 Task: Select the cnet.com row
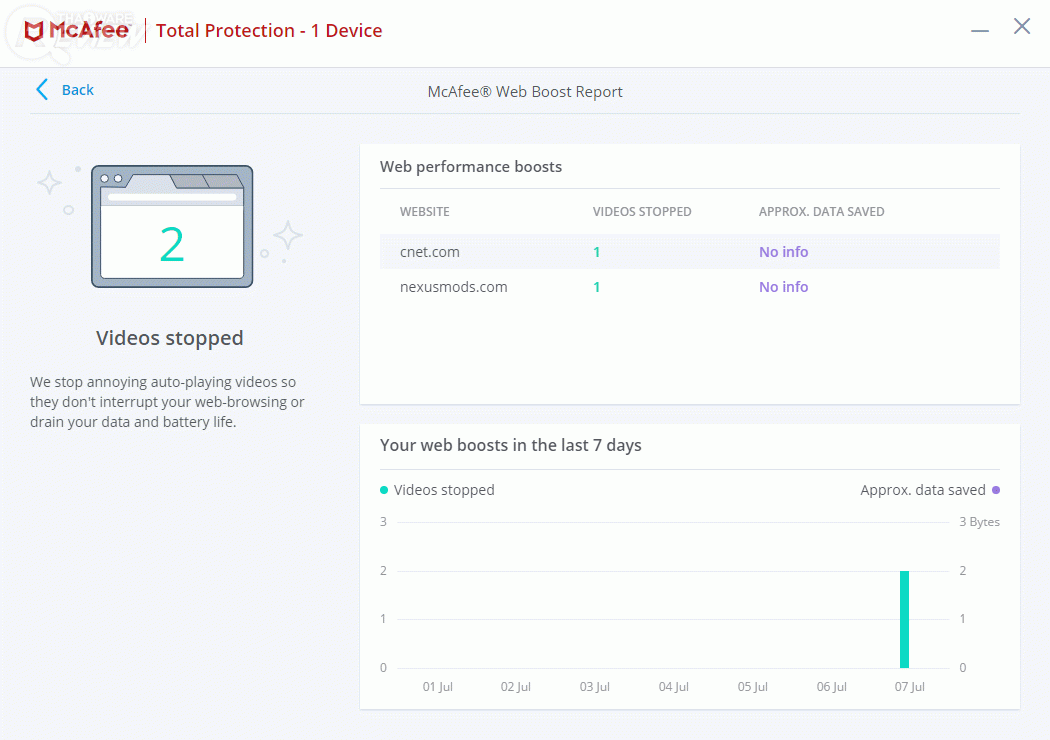[430, 252]
